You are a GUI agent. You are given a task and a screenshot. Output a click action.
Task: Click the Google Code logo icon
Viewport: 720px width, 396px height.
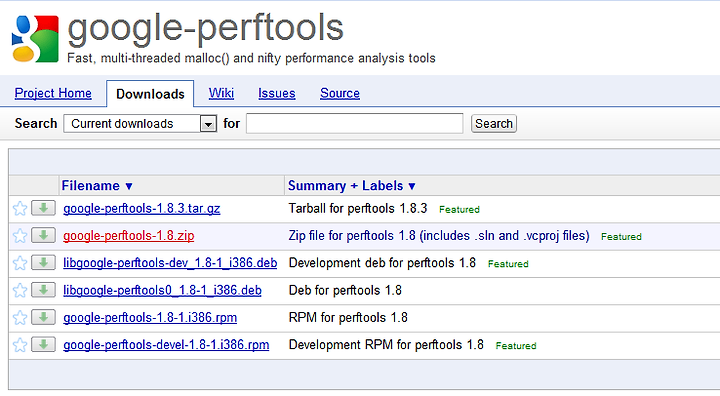(35, 39)
